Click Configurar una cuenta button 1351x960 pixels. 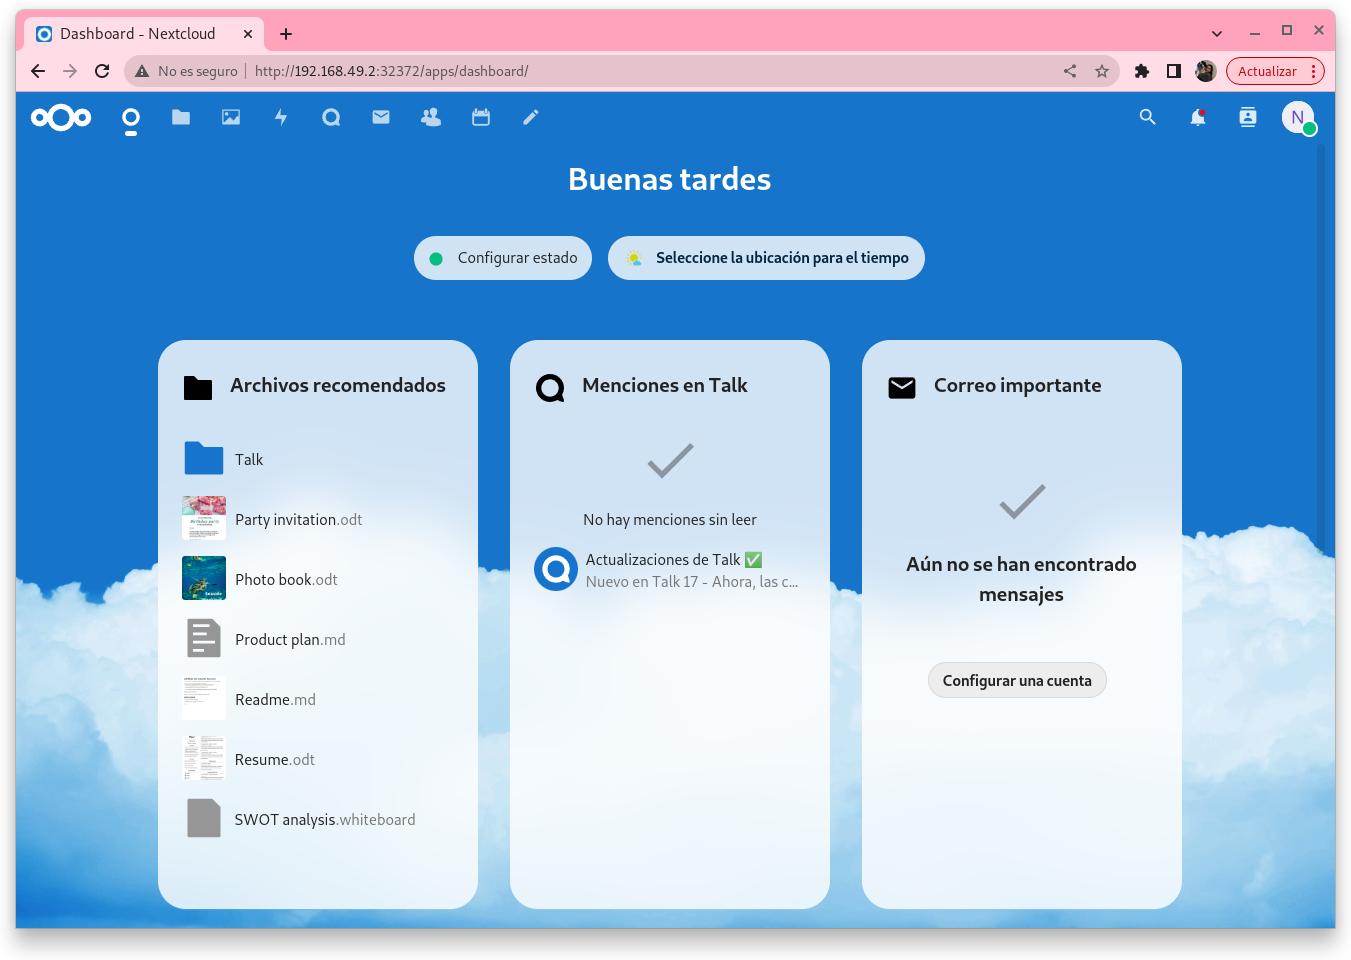click(x=1017, y=681)
